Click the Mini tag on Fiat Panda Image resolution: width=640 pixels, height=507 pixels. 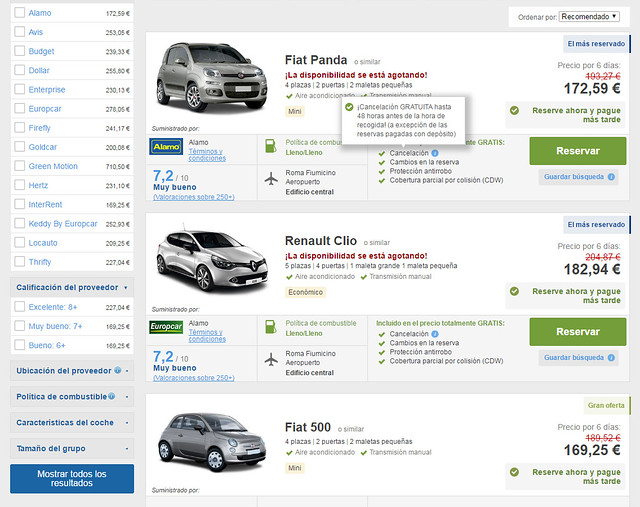tap(295, 111)
